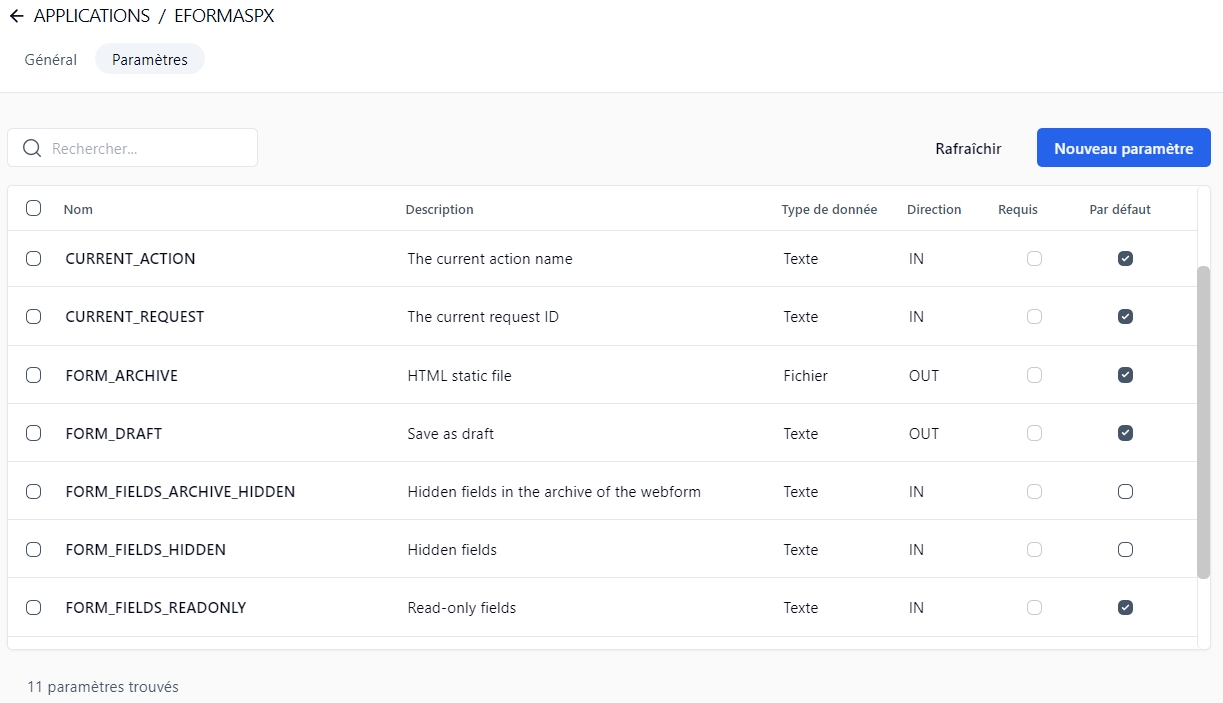Click the Type de donnée column header
This screenshot has width=1223, height=703.
(829, 210)
